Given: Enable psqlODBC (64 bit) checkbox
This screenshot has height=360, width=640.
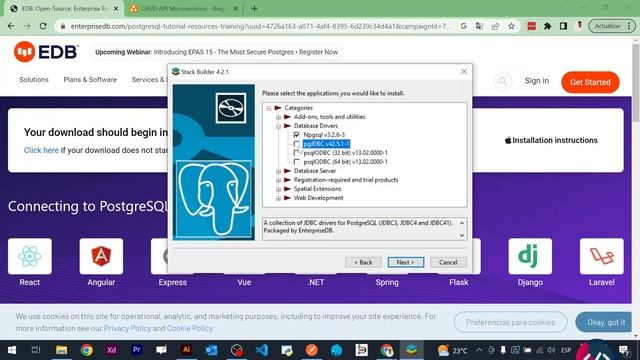Looking at the screenshot, I should 297,162.
